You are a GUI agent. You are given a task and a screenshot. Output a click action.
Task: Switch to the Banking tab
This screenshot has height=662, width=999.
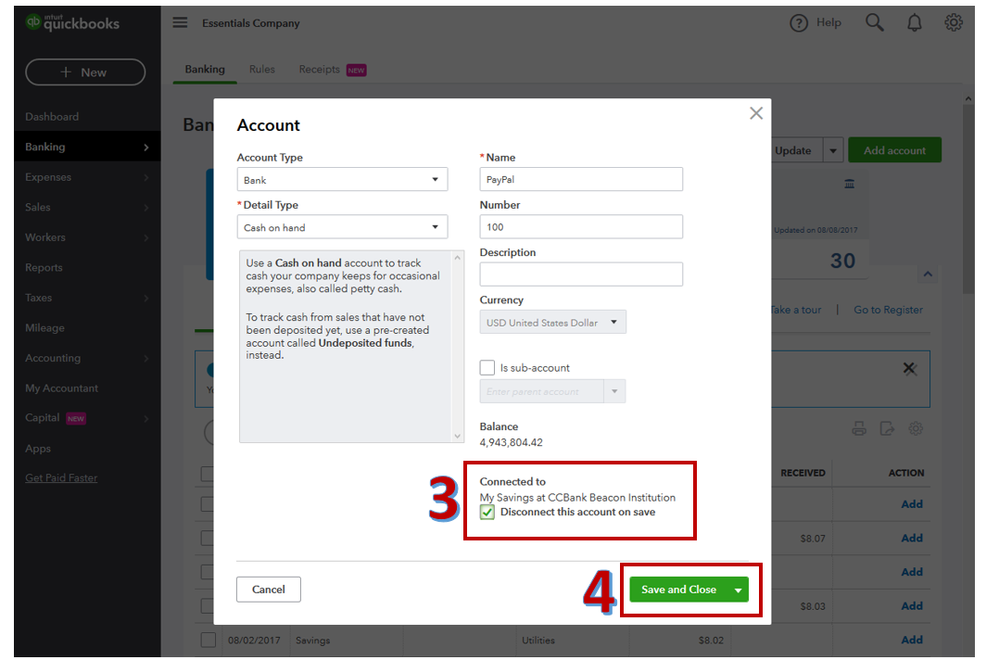point(205,69)
